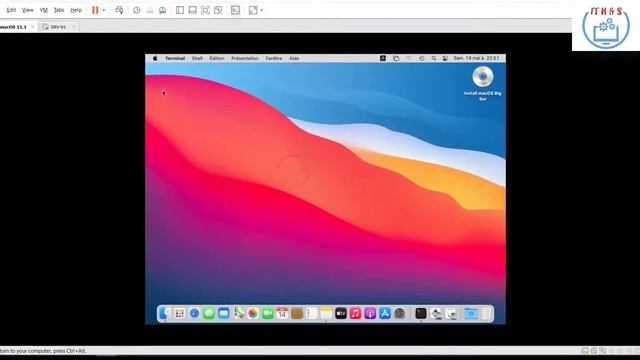Click the stretch guest display icon
640x360 pixels.
(253, 10)
